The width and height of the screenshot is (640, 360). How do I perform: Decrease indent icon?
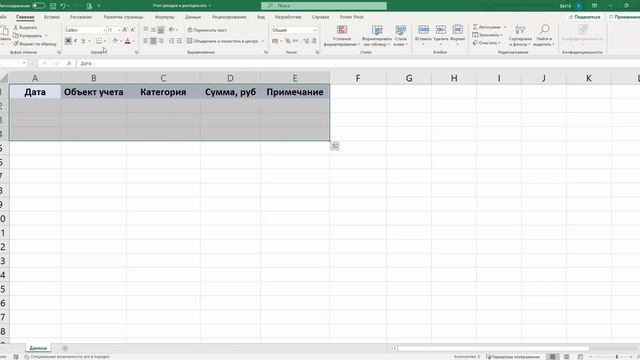point(171,41)
